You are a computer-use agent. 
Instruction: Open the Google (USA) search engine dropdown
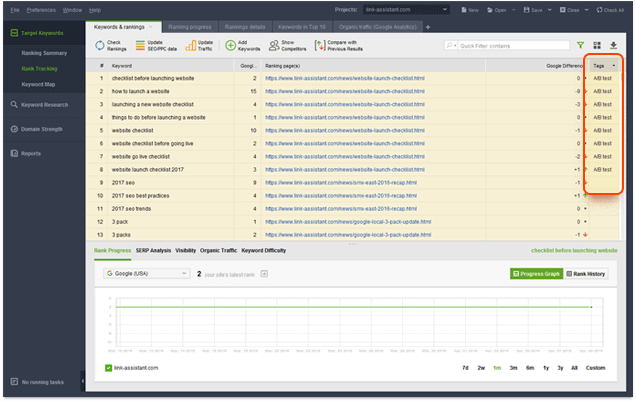(146, 273)
